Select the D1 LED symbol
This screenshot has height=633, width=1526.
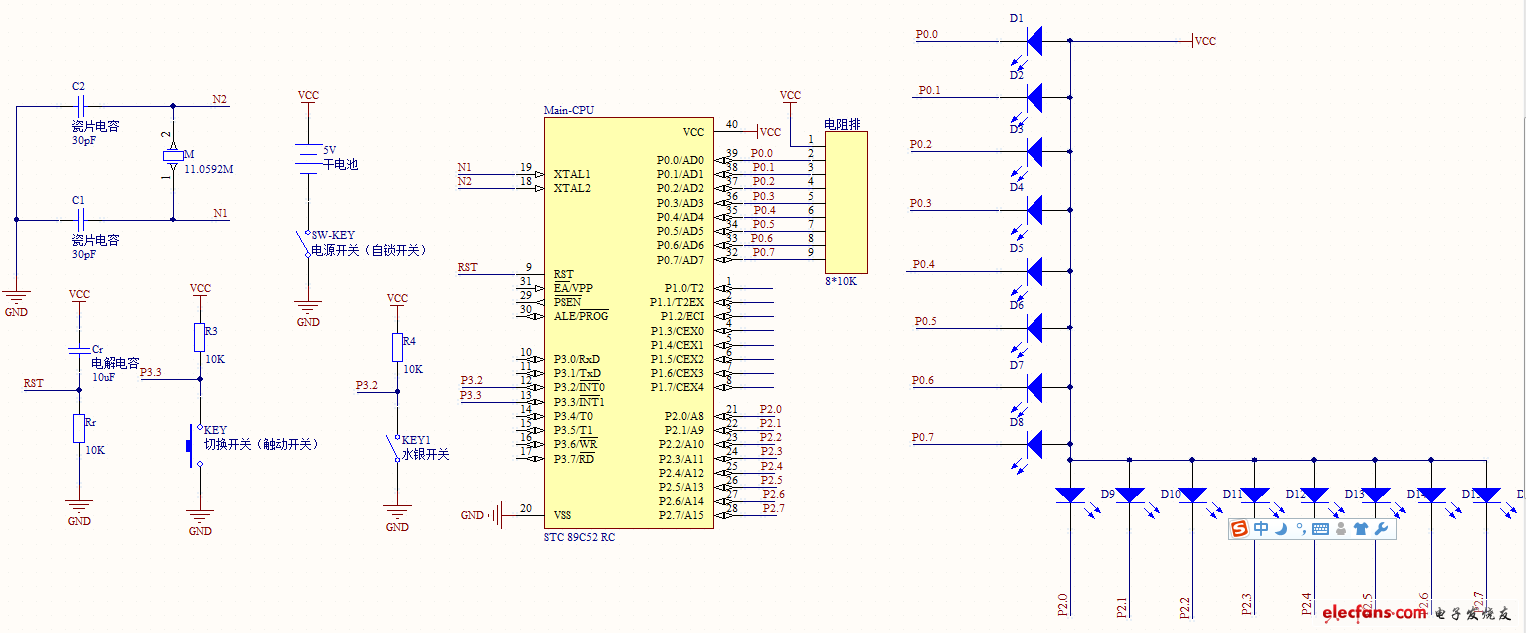click(1035, 41)
